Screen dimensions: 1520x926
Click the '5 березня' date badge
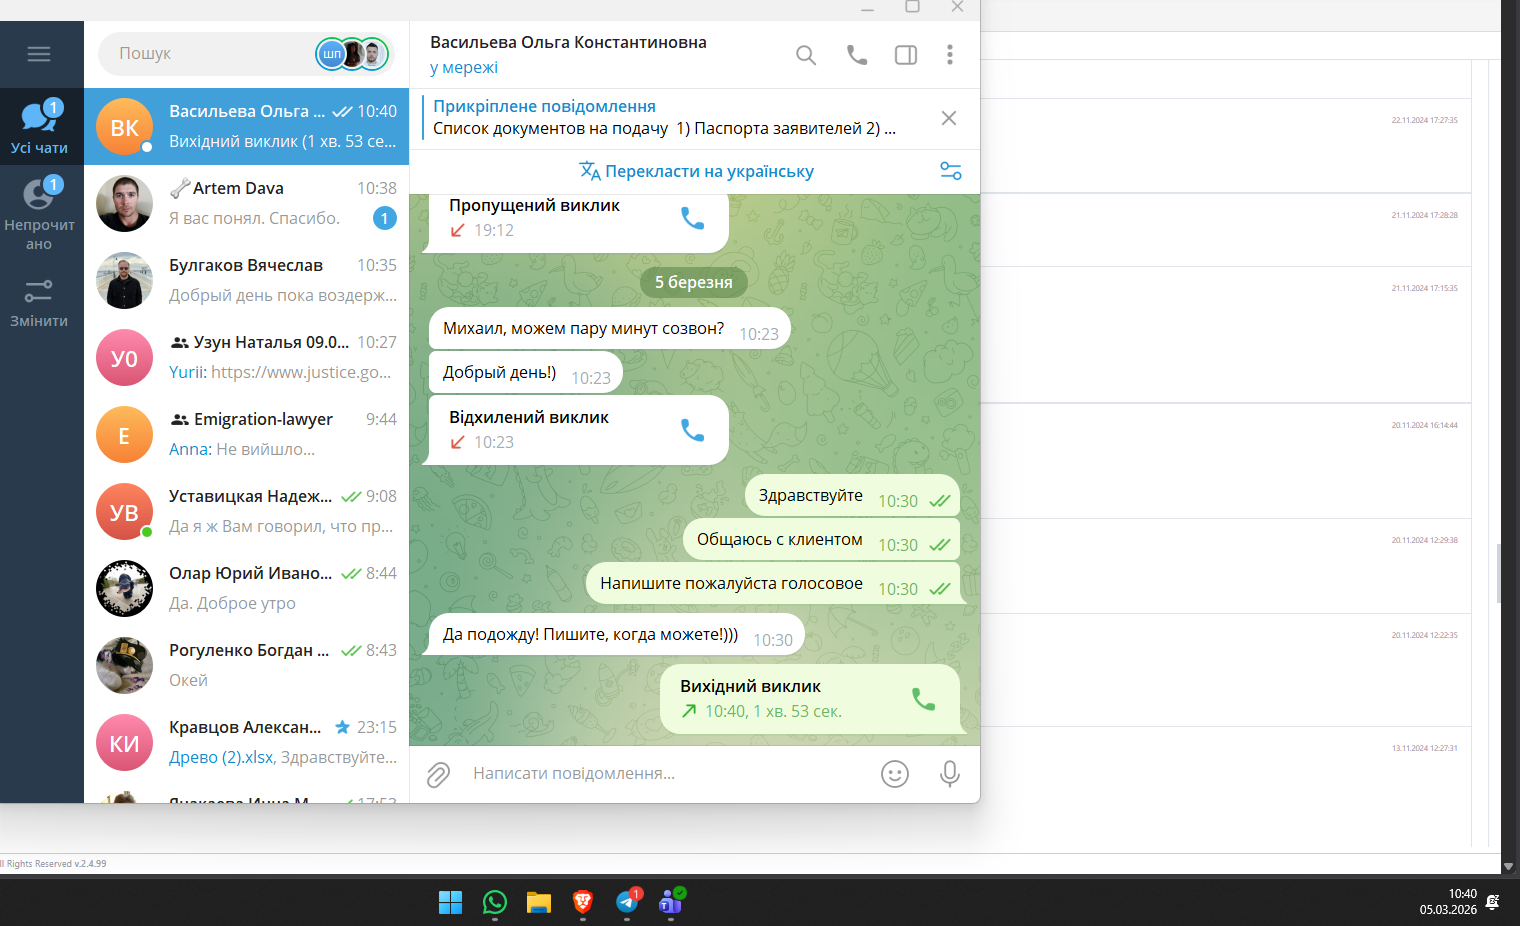(694, 282)
